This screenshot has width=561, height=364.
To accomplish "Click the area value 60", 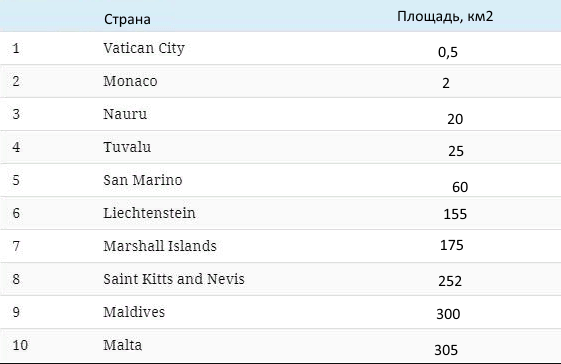I will point(460,187).
